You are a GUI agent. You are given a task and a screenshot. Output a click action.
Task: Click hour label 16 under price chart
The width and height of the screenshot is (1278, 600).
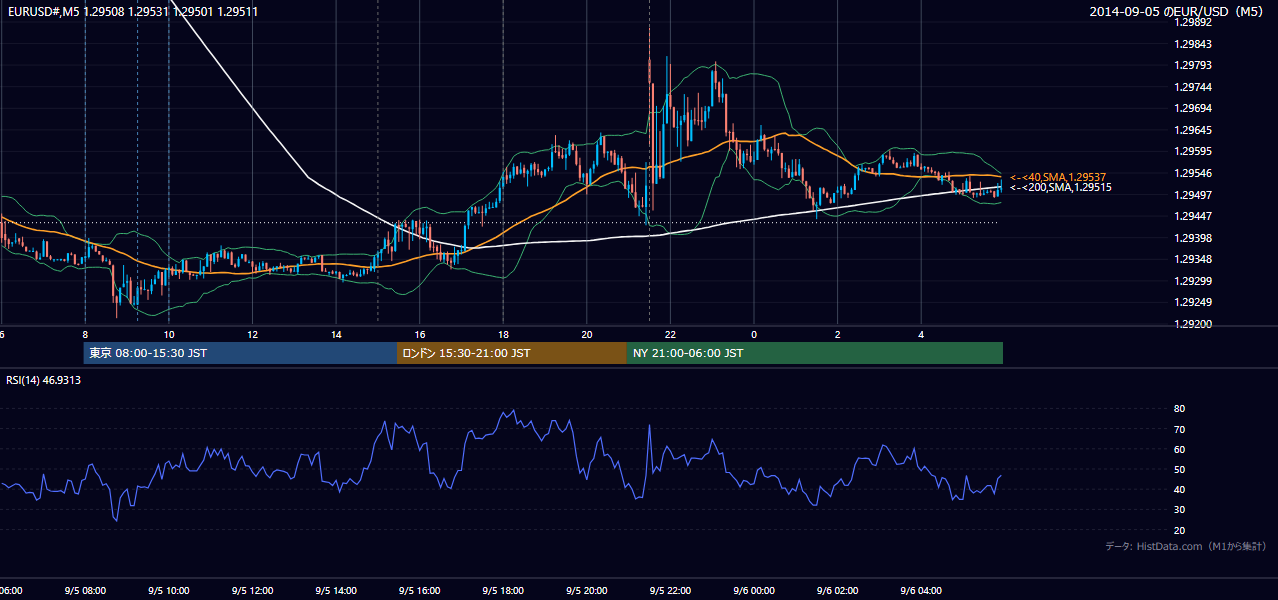point(420,334)
